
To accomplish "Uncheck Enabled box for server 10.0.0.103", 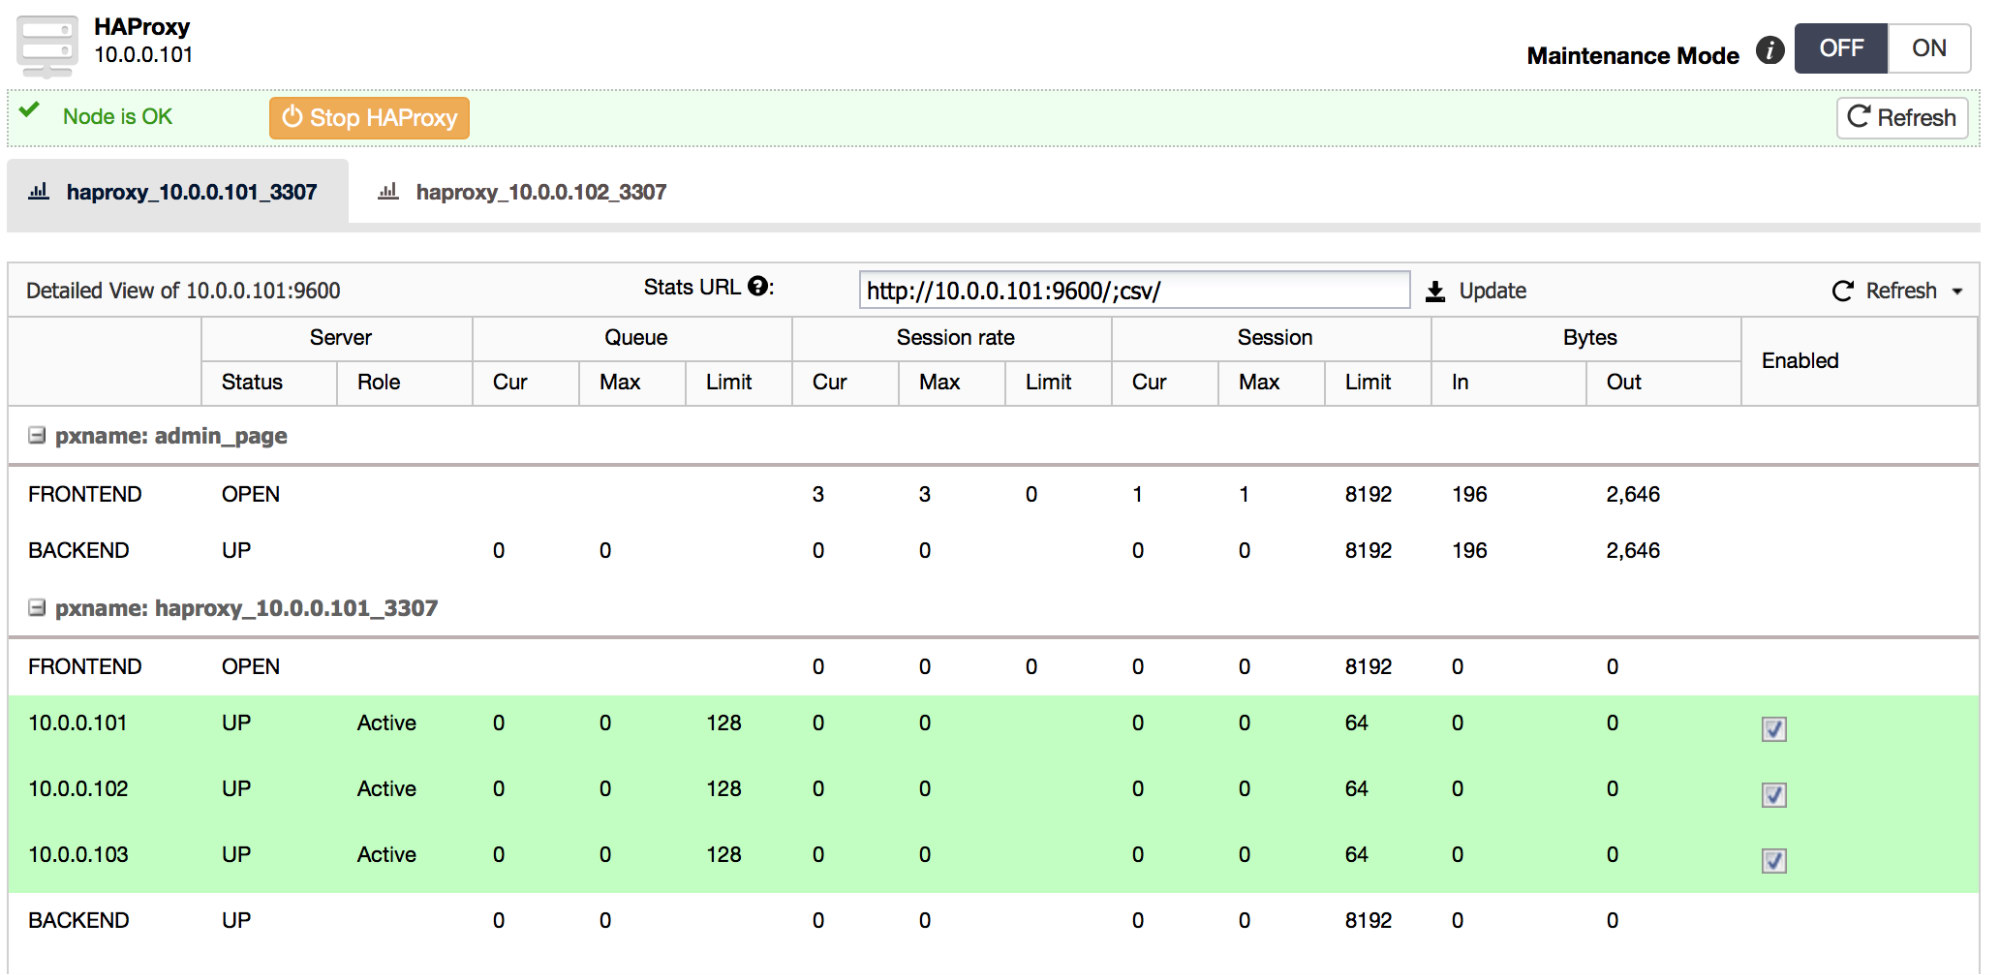I will pos(1774,861).
